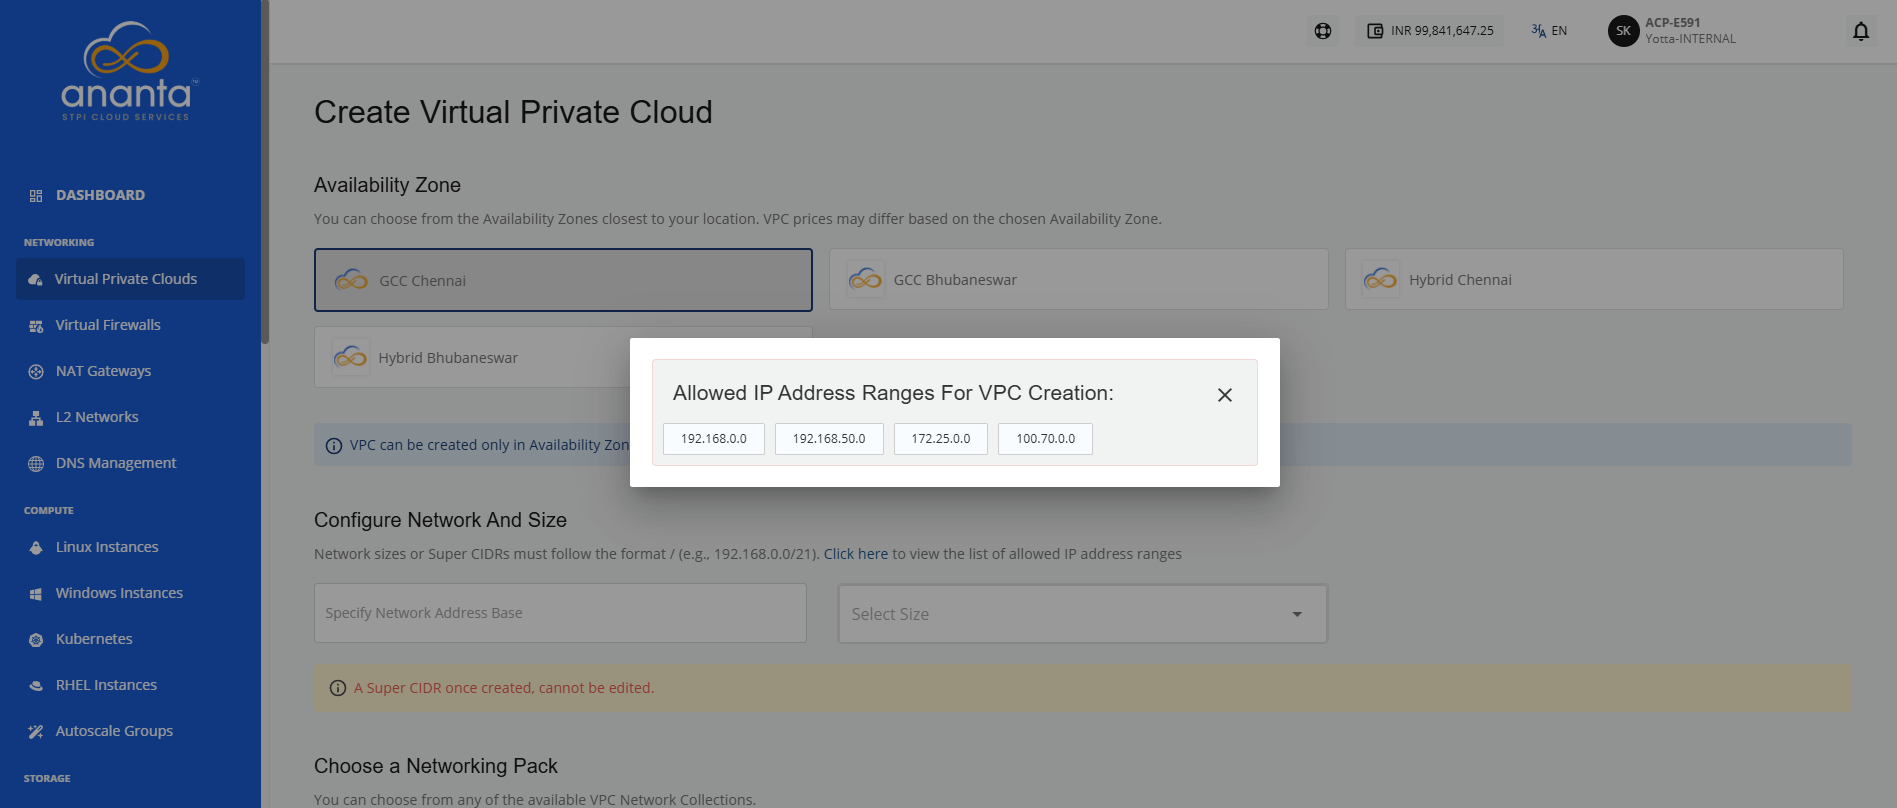This screenshot has width=1897, height=808.
Task: Open the wallet balance INR 99,841,647.25
Action: (1430, 31)
